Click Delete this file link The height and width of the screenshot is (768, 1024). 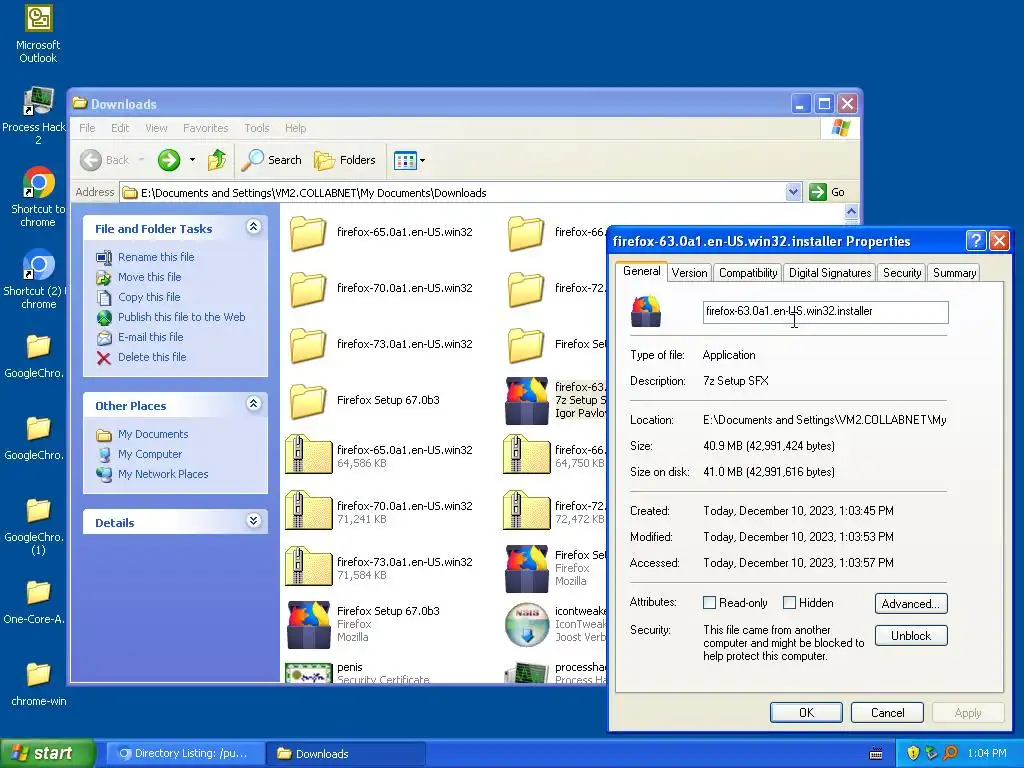[x=152, y=357]
